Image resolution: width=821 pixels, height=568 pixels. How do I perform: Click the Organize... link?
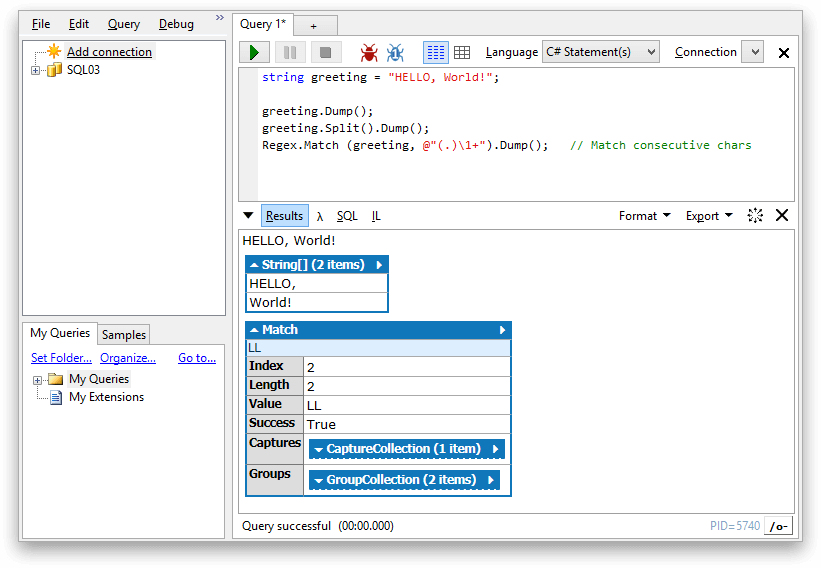(128, 358)
